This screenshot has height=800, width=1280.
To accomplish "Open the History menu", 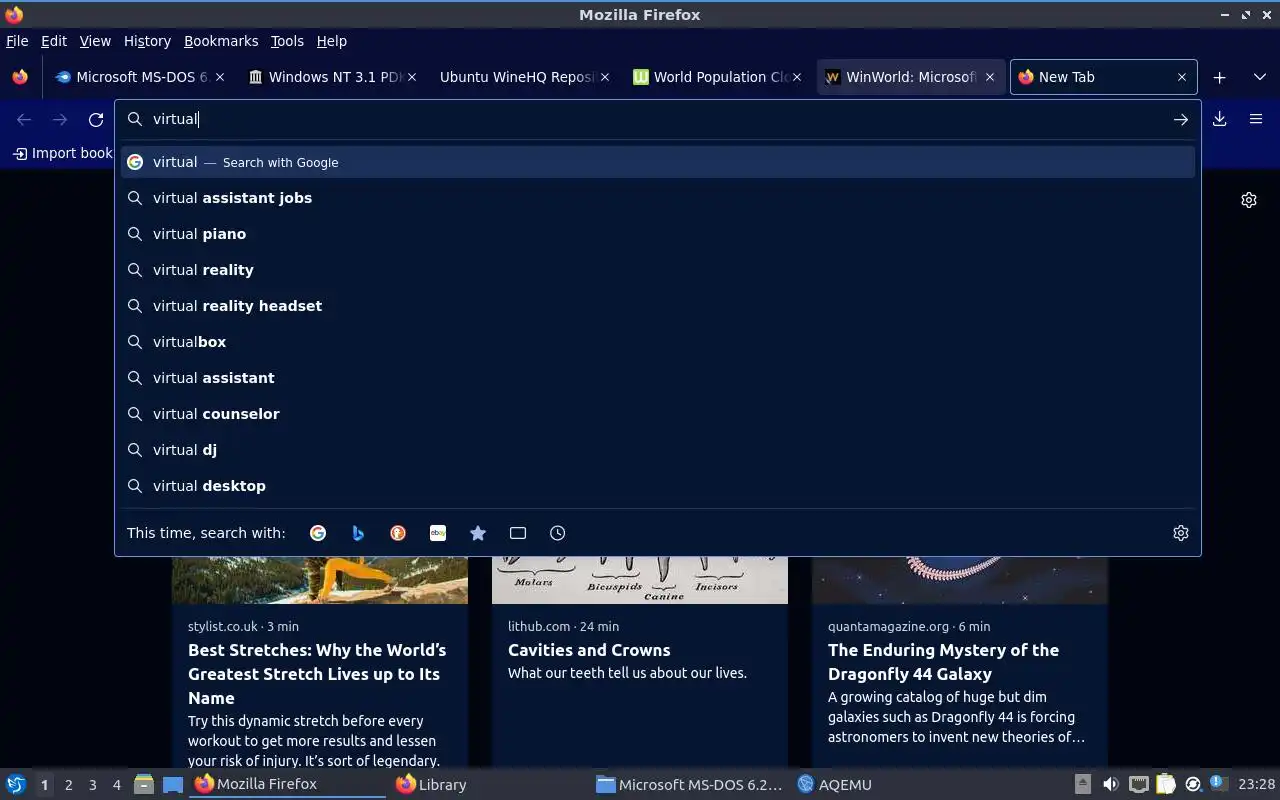I will [148, 41].
